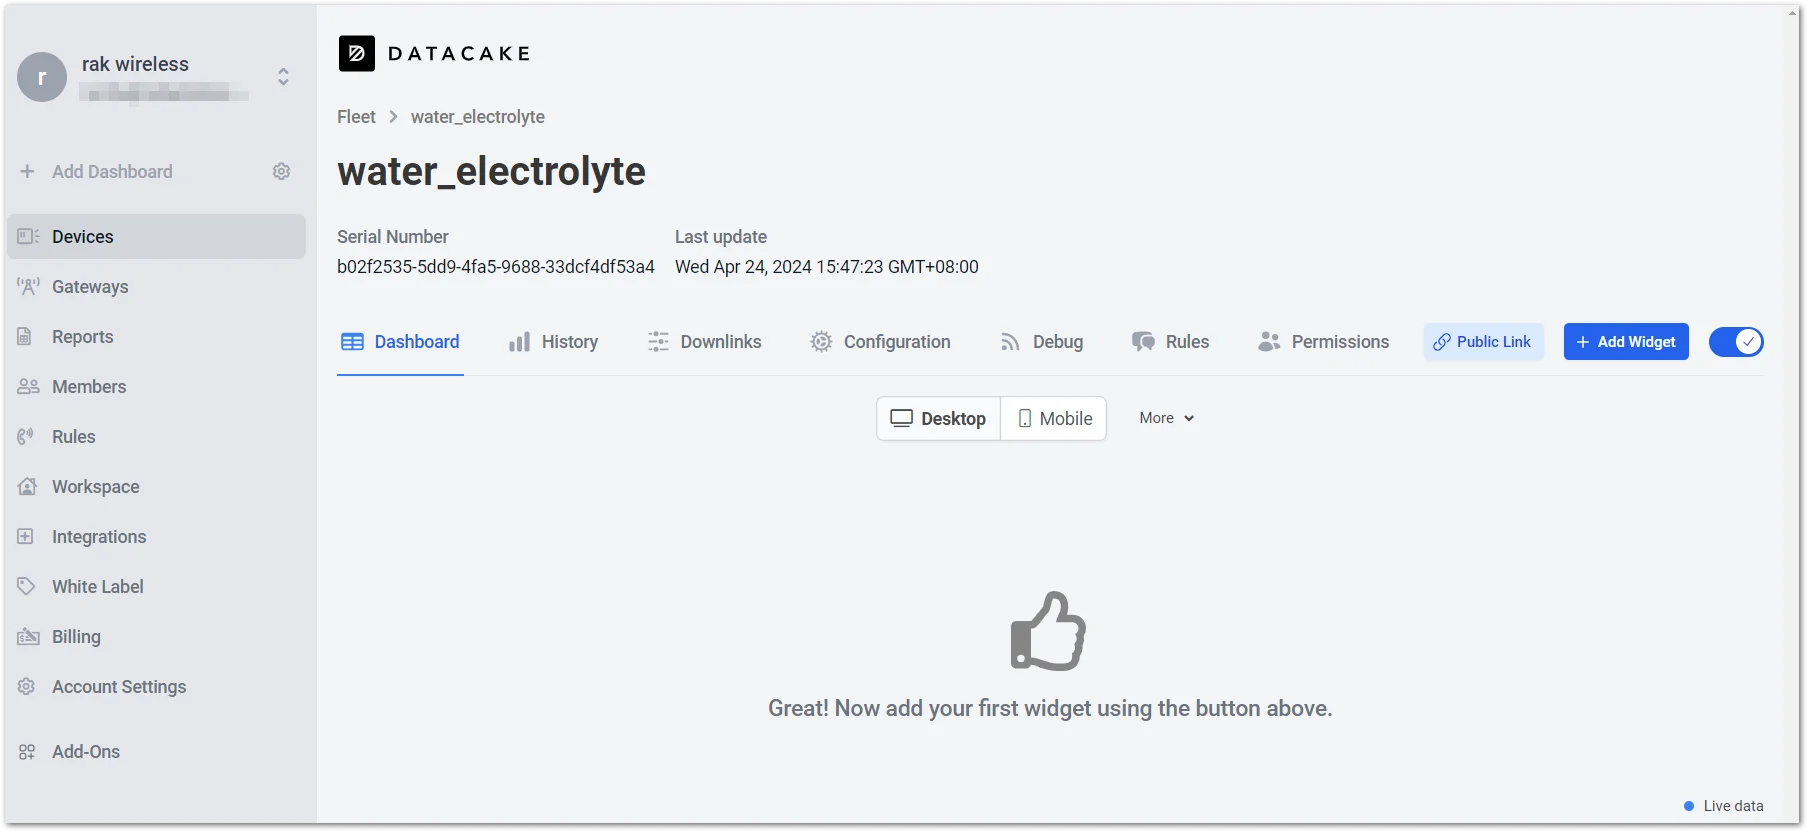Click the Workspace house icon
The image size is (1808, 832).
click(x=28, y=487)
